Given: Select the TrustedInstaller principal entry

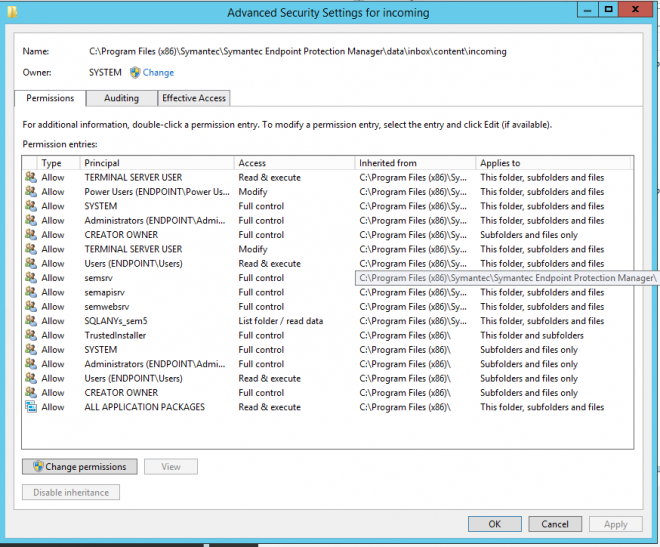Looking at the screenshot, I should pos(115,335).
